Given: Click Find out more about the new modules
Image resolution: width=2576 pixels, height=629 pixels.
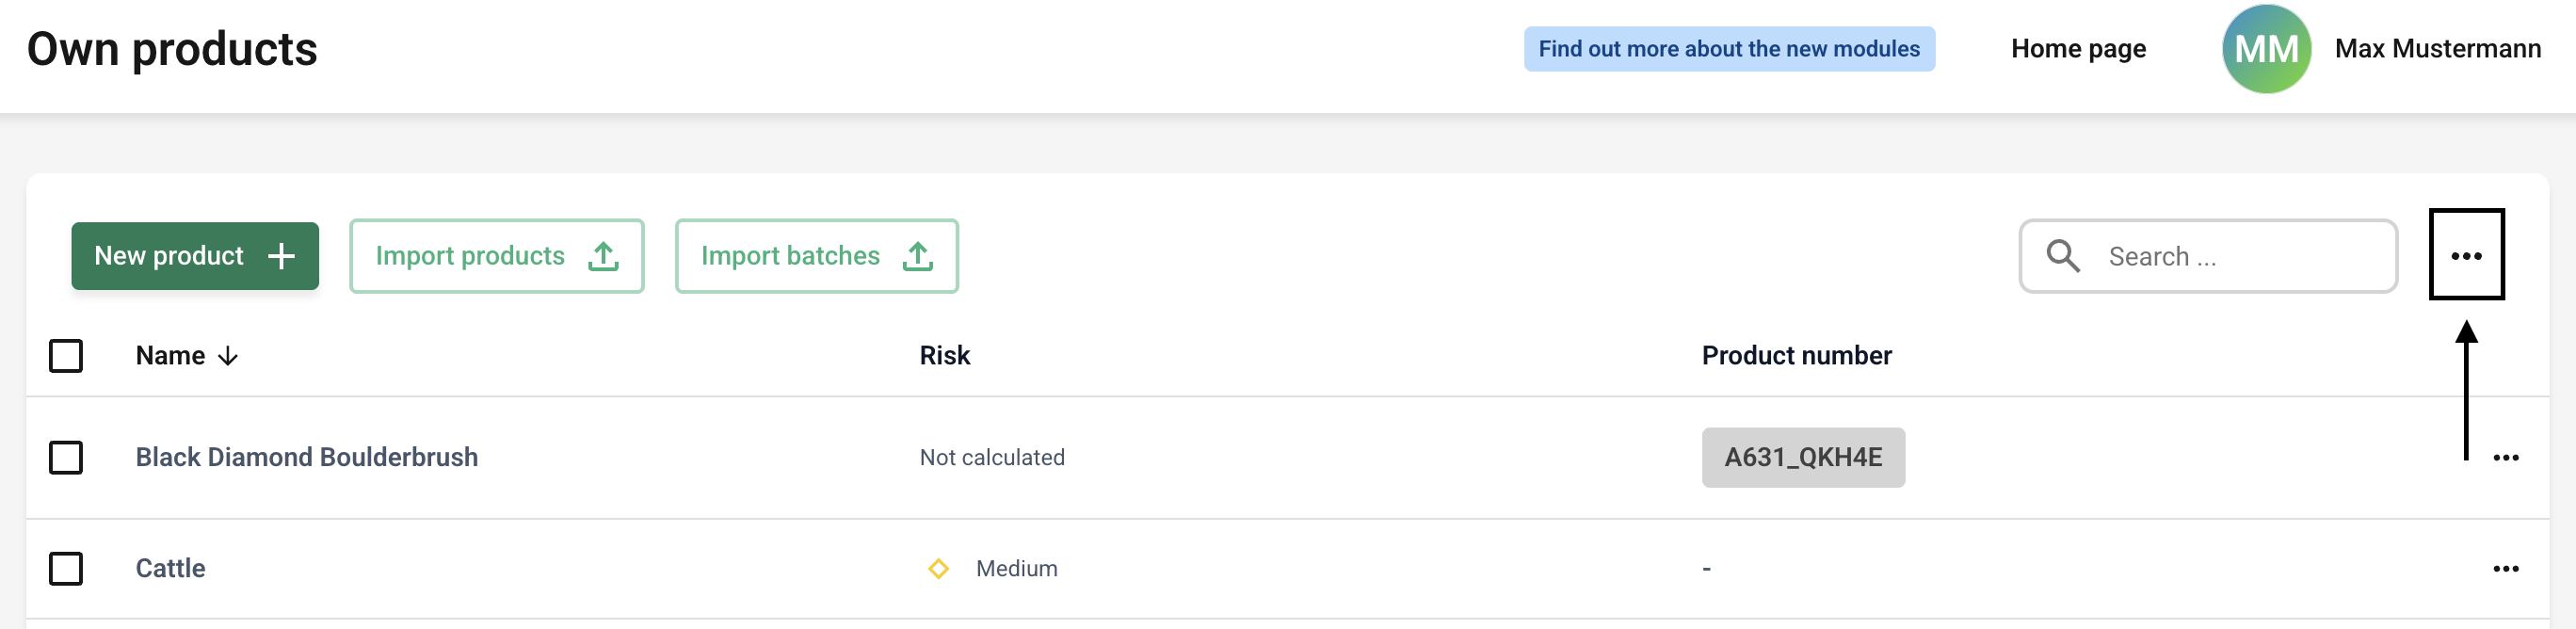Looking at the screenshot, I should 1728,49.
